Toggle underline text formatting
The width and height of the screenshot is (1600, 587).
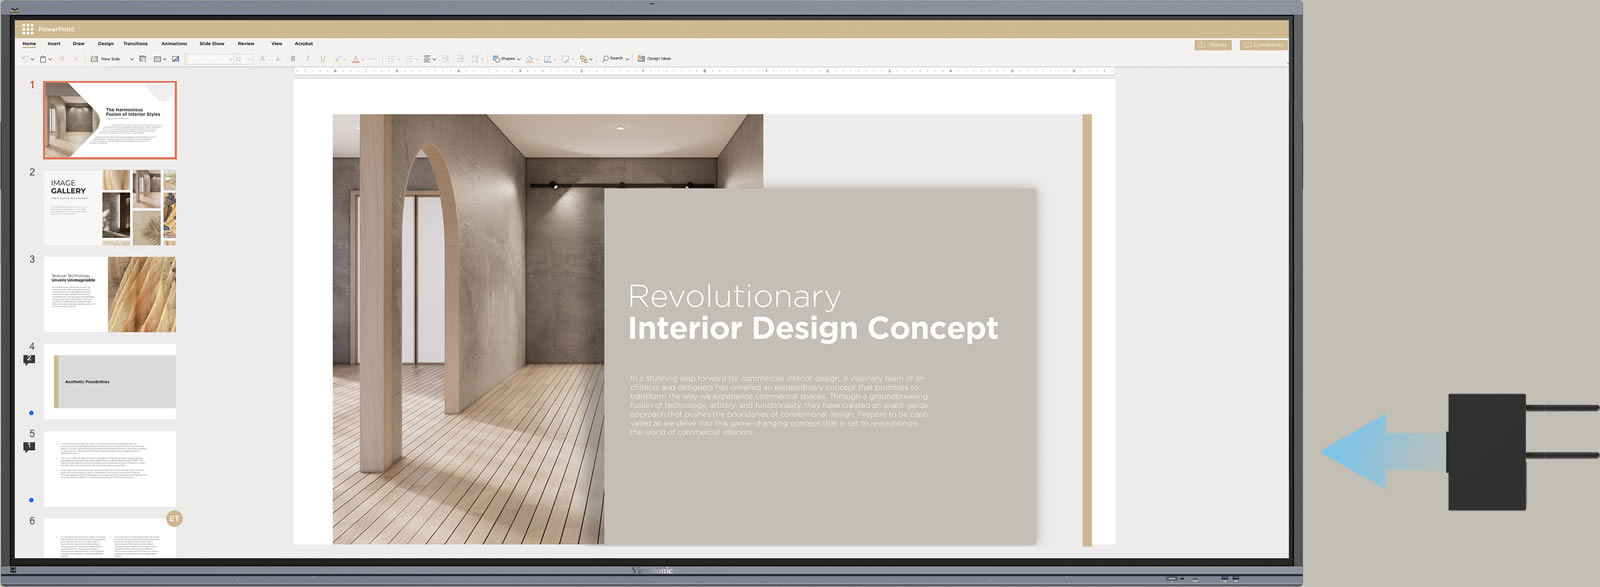click(x=322, y=59)
